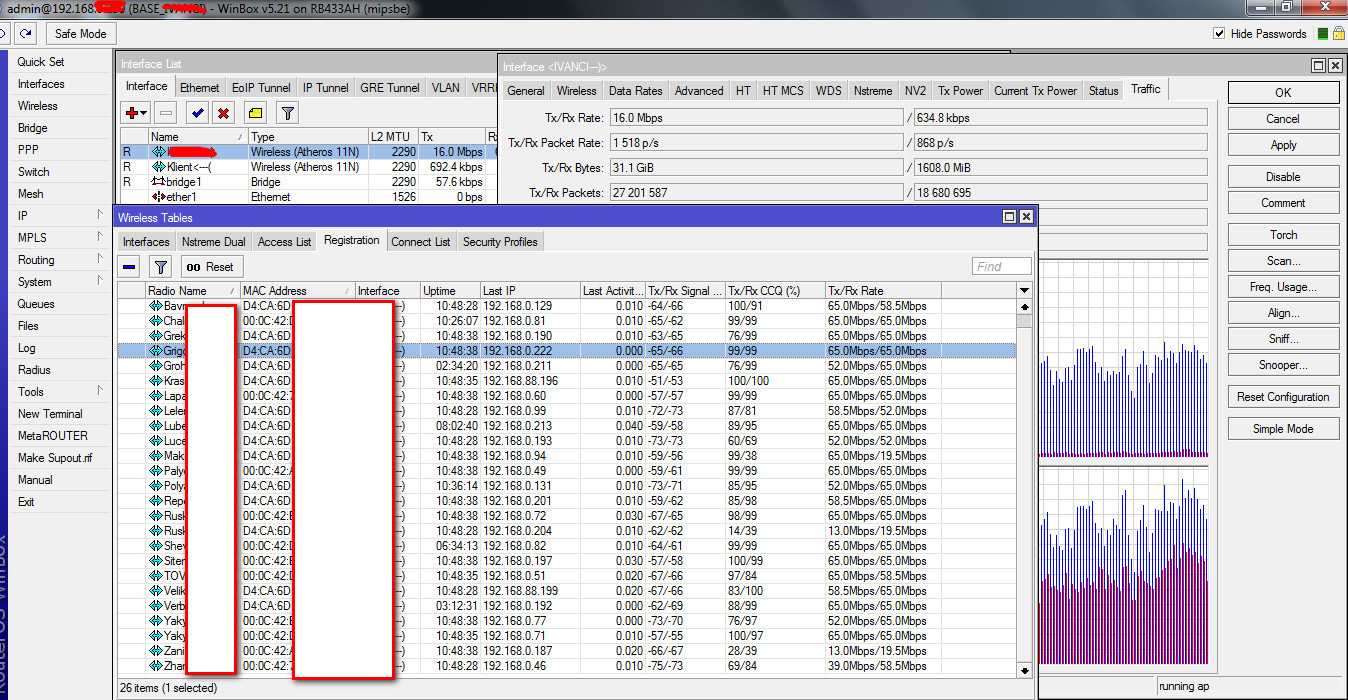Open the Data Rates tab
Screen dimensions: 1348x700
[x=635, y=90]
